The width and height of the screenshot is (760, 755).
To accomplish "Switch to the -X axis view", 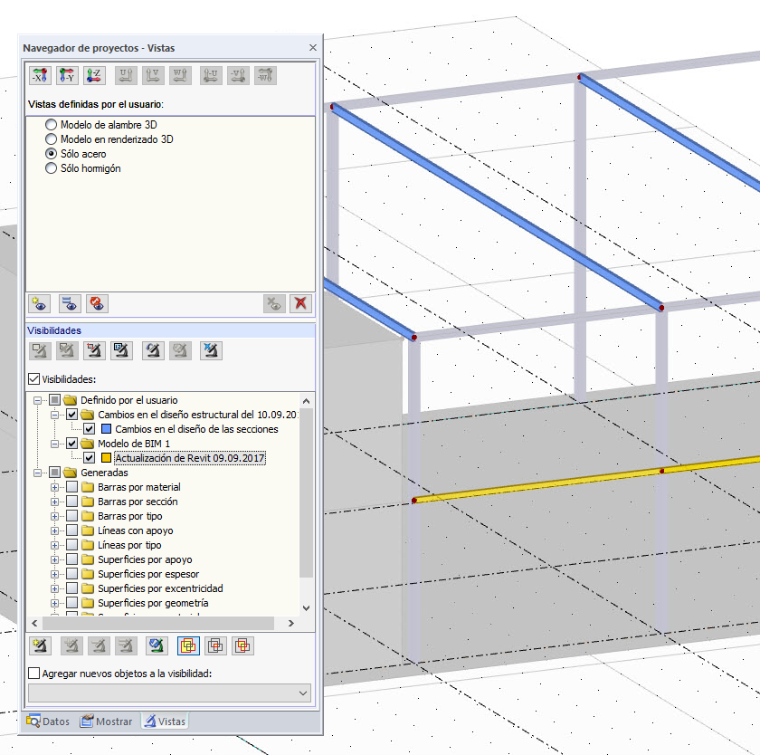I will [40, 76].
